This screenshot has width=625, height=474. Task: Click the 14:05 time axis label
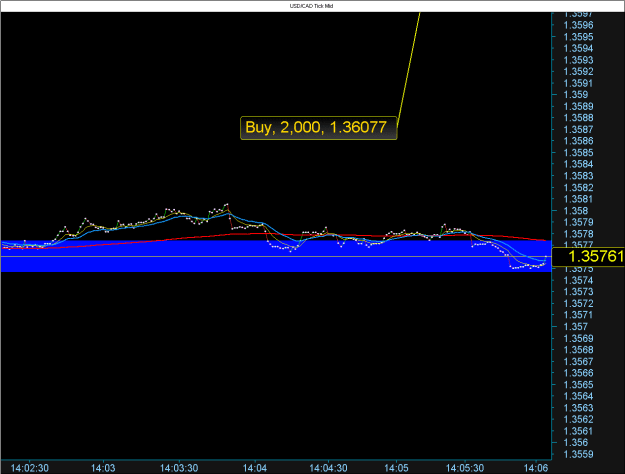click(397, 468)
